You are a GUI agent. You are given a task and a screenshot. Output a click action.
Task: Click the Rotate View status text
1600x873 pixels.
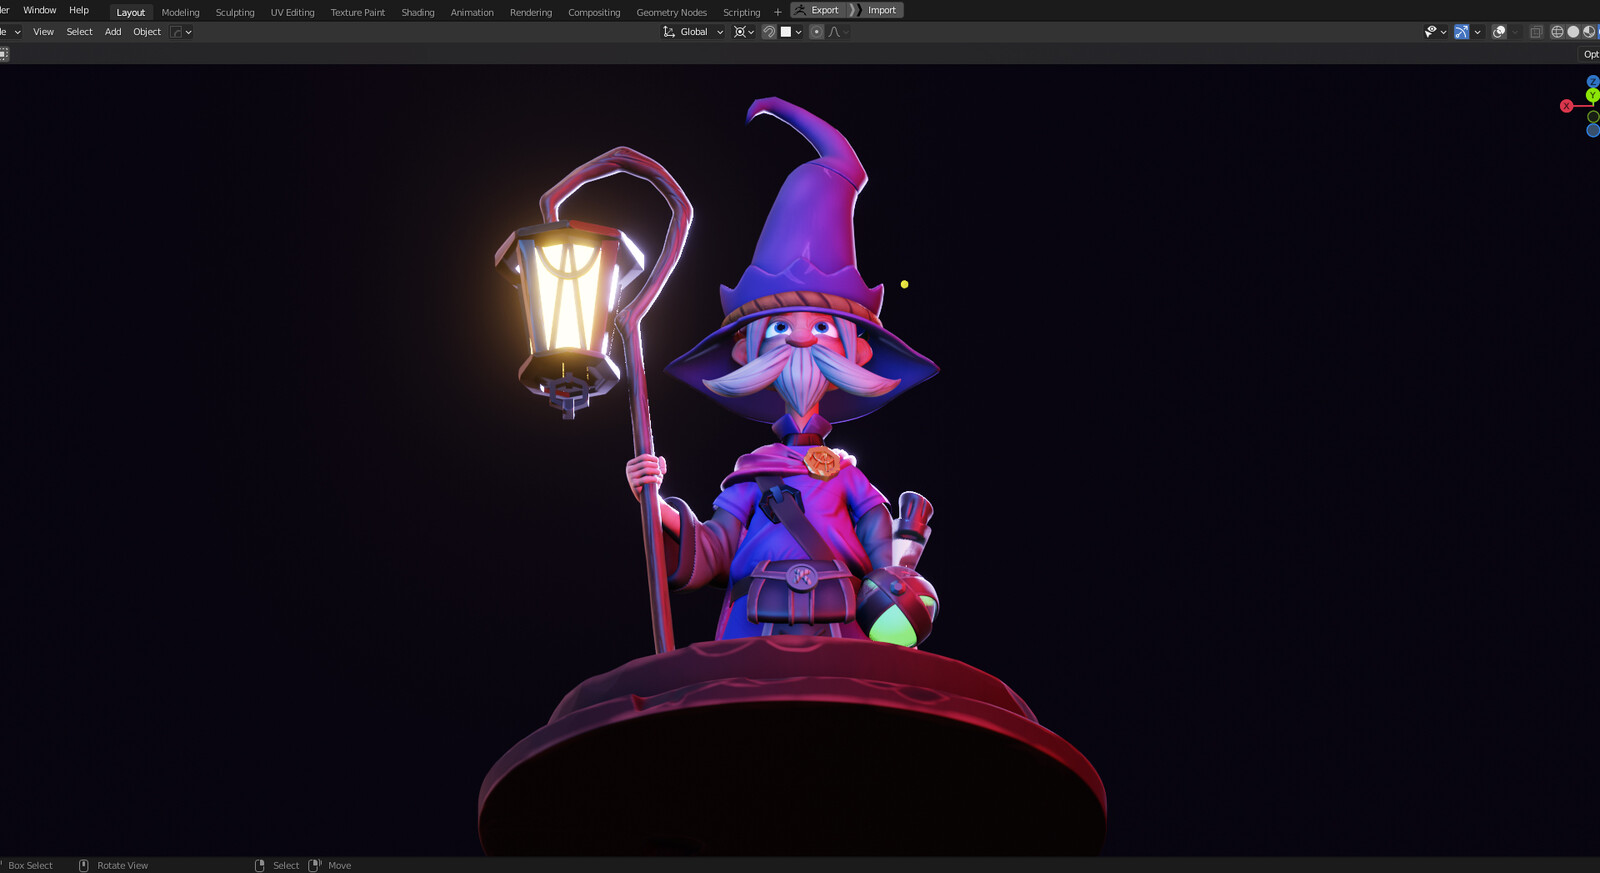click(123, 866)
